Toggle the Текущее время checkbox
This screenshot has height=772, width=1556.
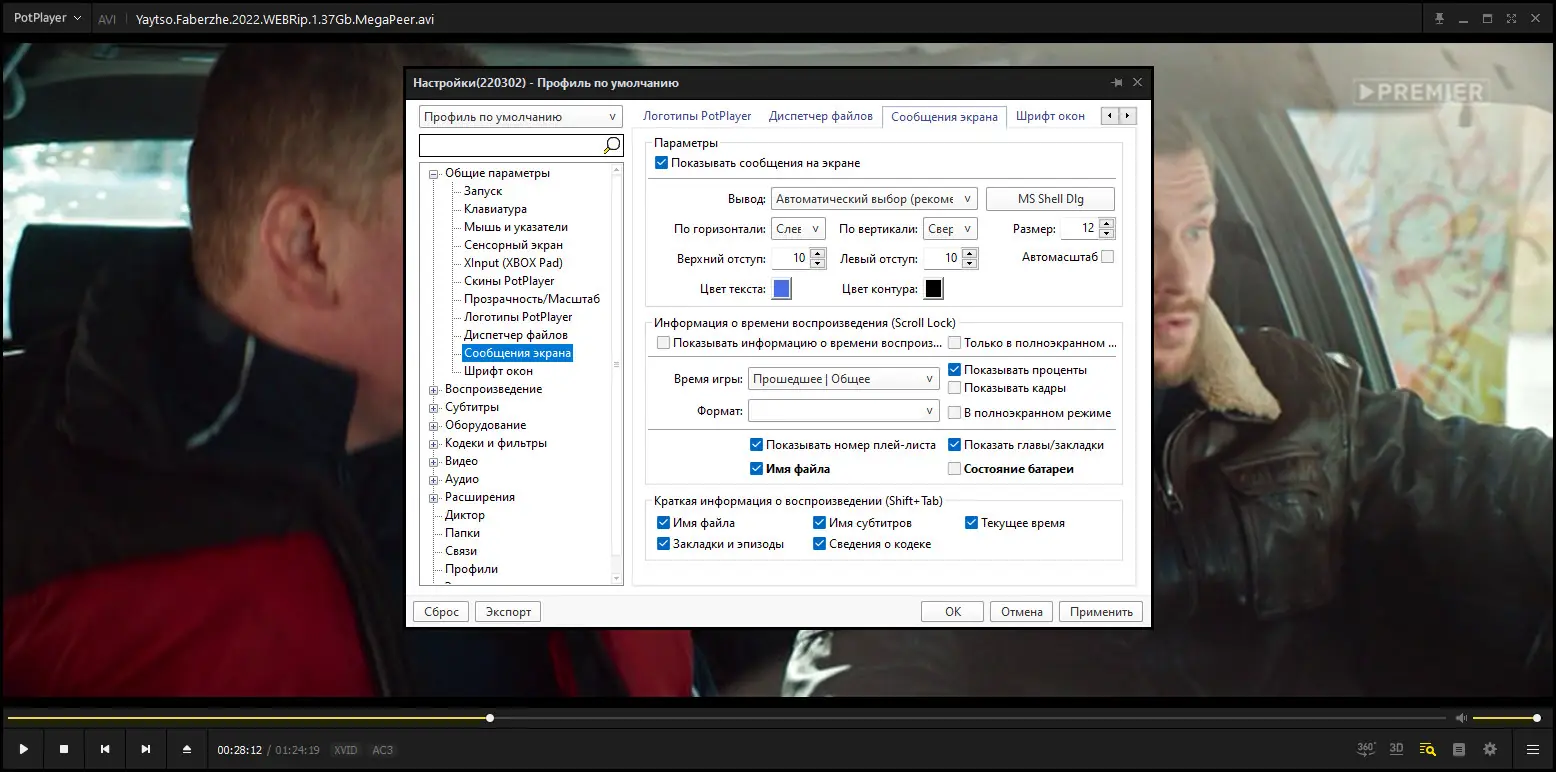click(x=971, y=523)
